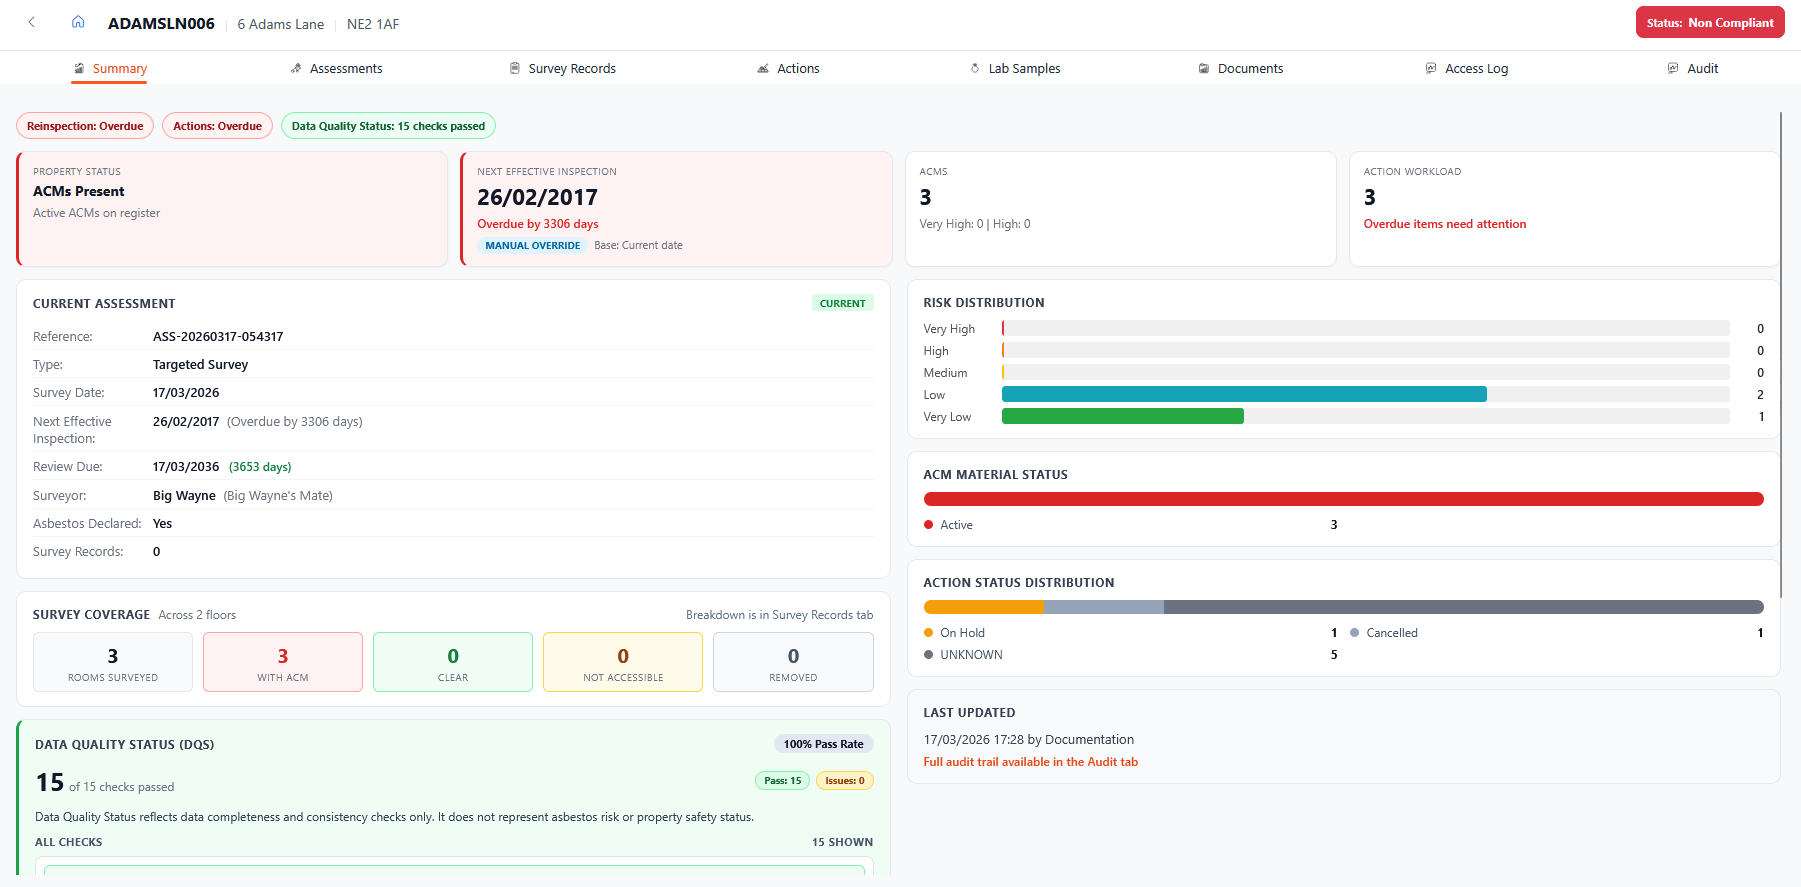Image resolution: width=1801 pixels, height=887 pixels.
Task: Open the full audit trail link
Action: click(x=1030, y=762)
